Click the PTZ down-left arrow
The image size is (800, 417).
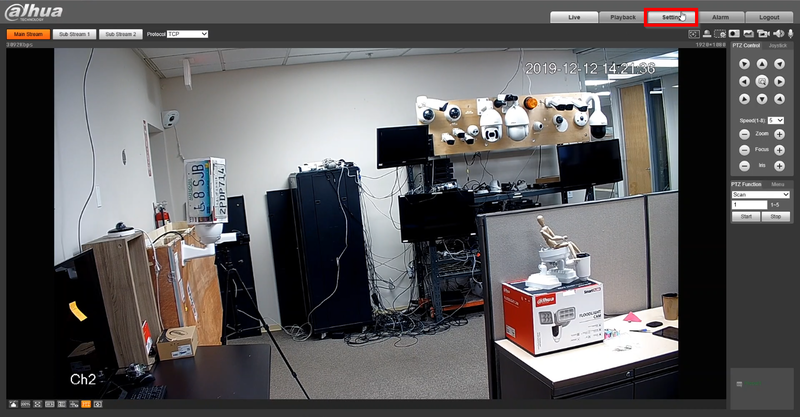(744, 99)
